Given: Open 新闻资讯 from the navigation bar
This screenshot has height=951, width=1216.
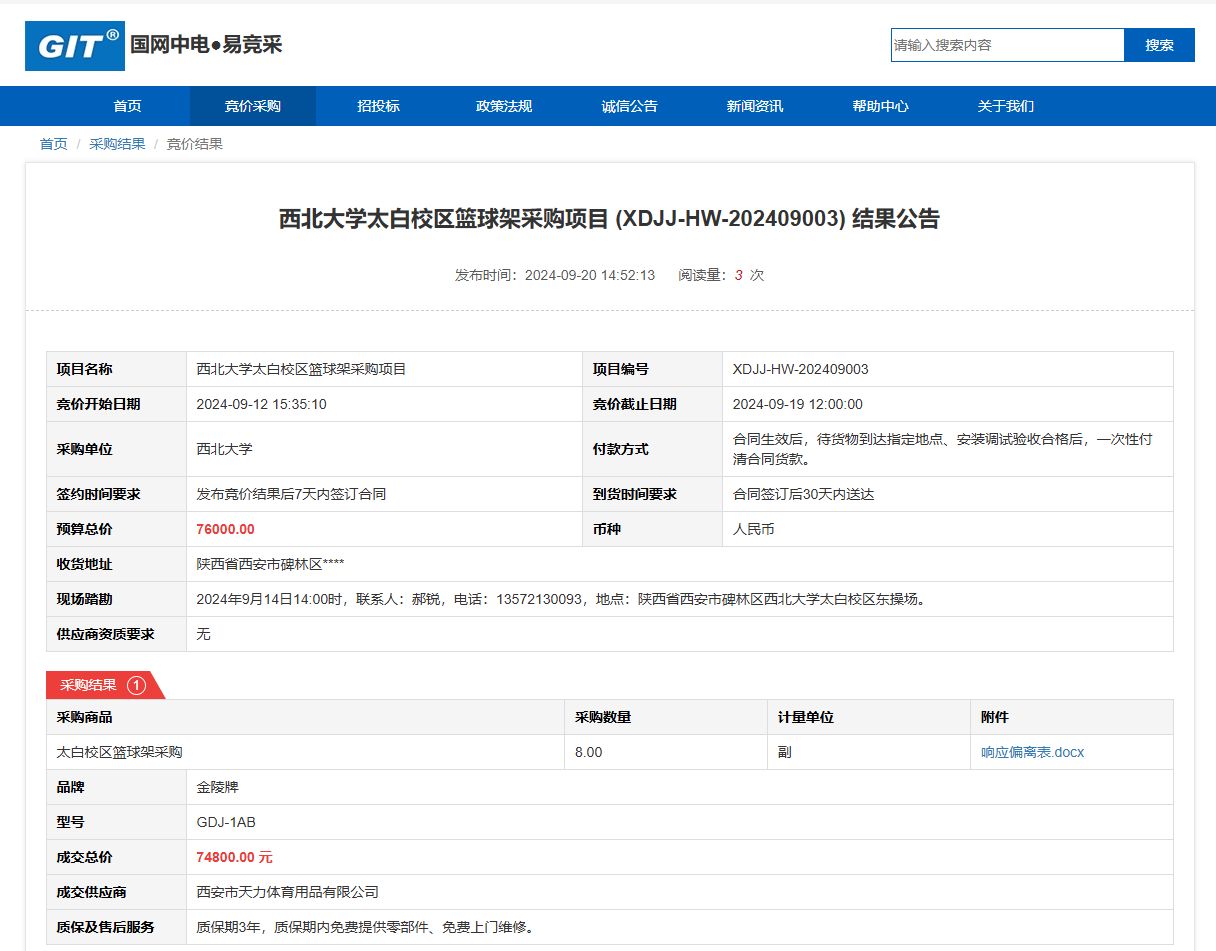Looking at the screenshot, I should click(x=754, y=106).
